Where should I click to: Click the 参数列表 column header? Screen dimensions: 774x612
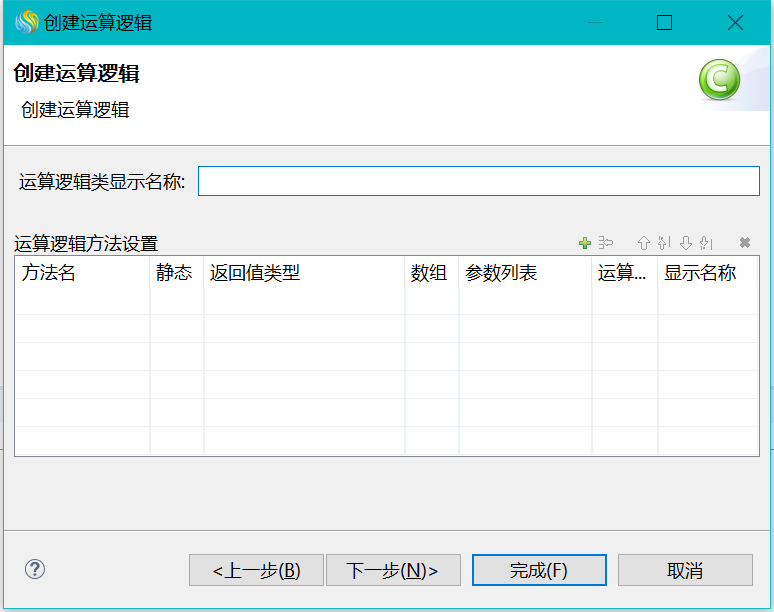(x=524, y=273)
